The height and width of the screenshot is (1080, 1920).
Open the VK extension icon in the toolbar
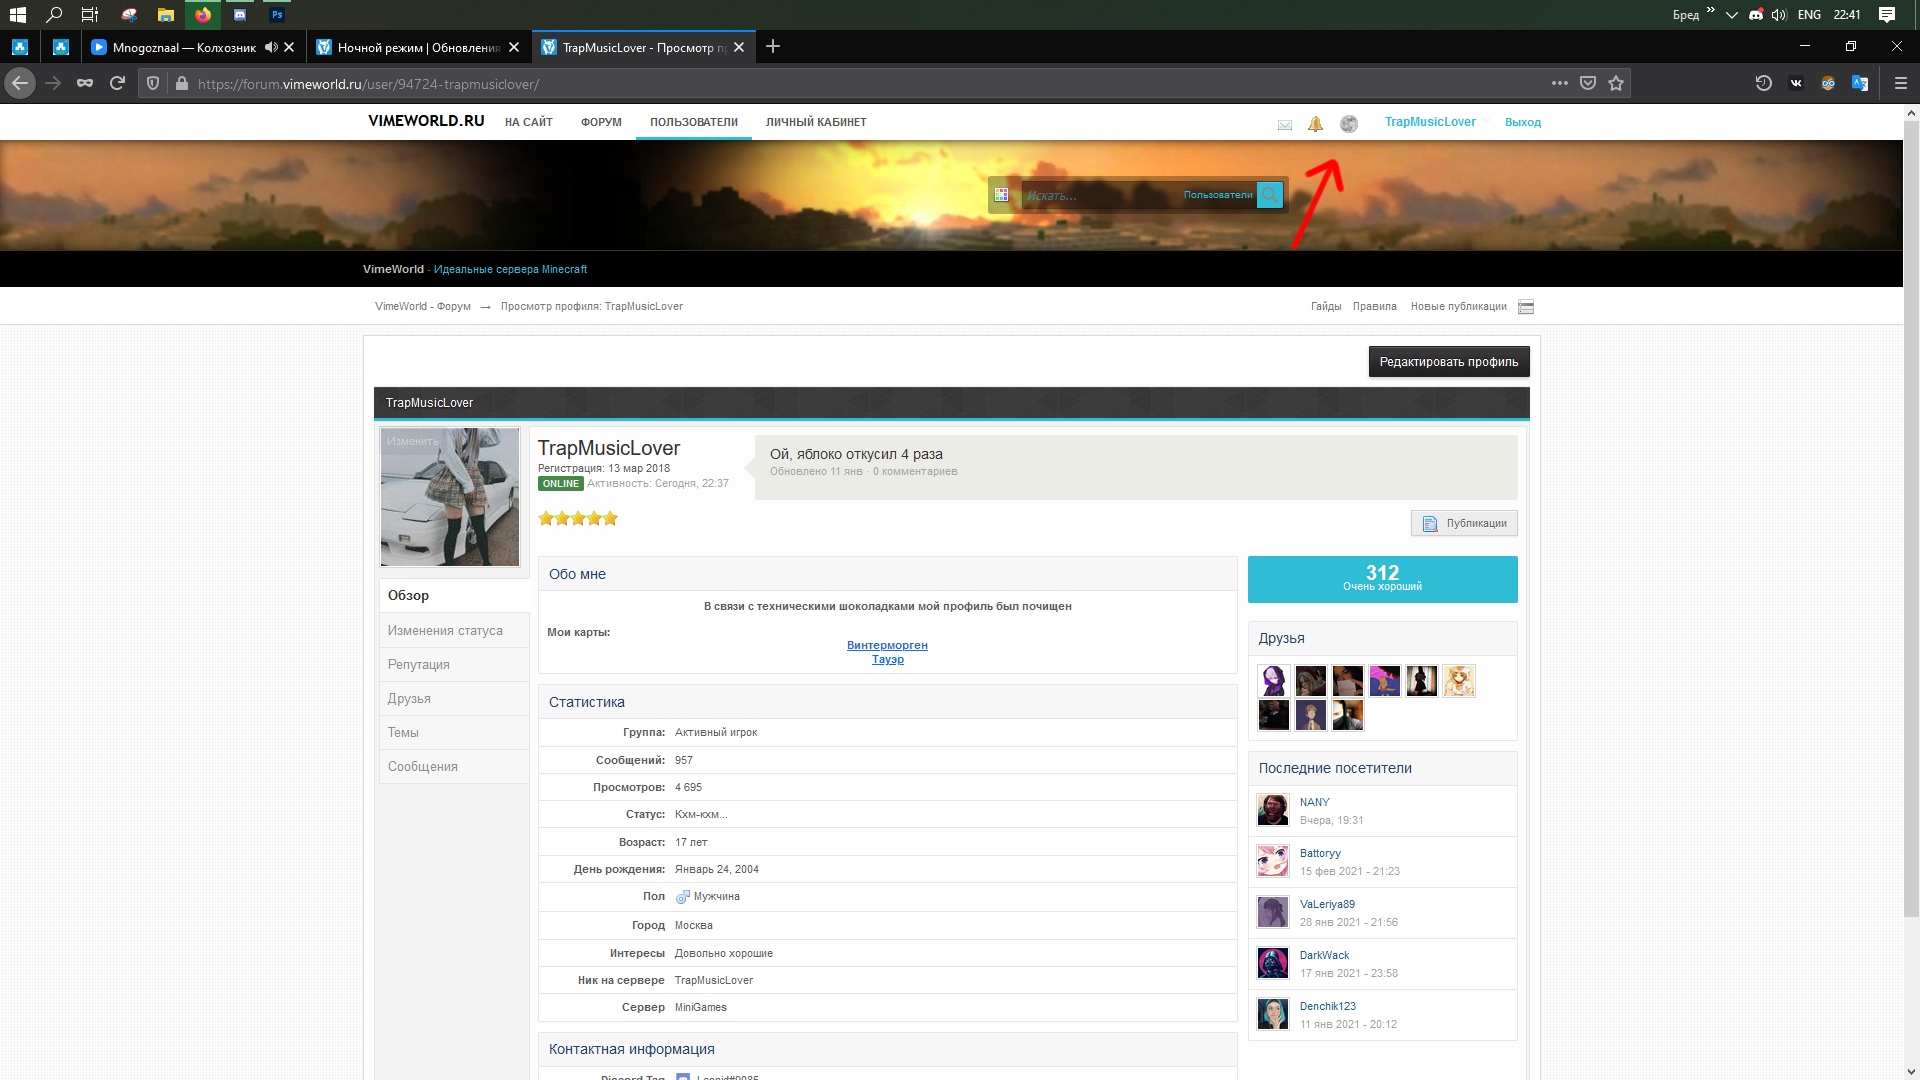coord(1796,84)
